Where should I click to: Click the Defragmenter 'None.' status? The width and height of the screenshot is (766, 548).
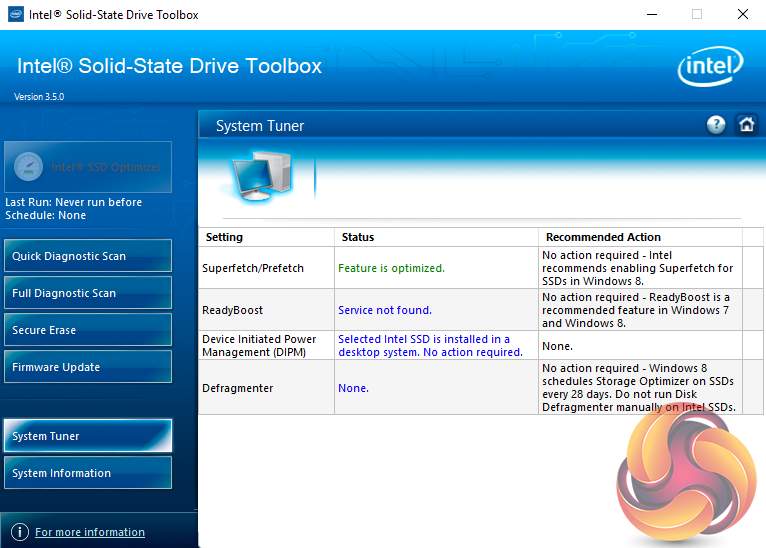(353, 388)
